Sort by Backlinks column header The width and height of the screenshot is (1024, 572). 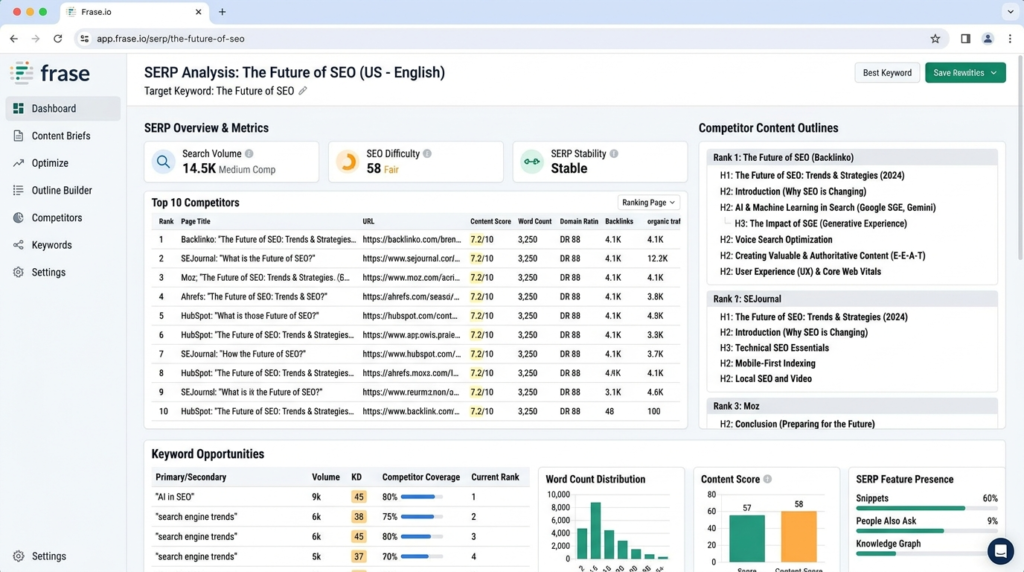click(x=619, y=221)
